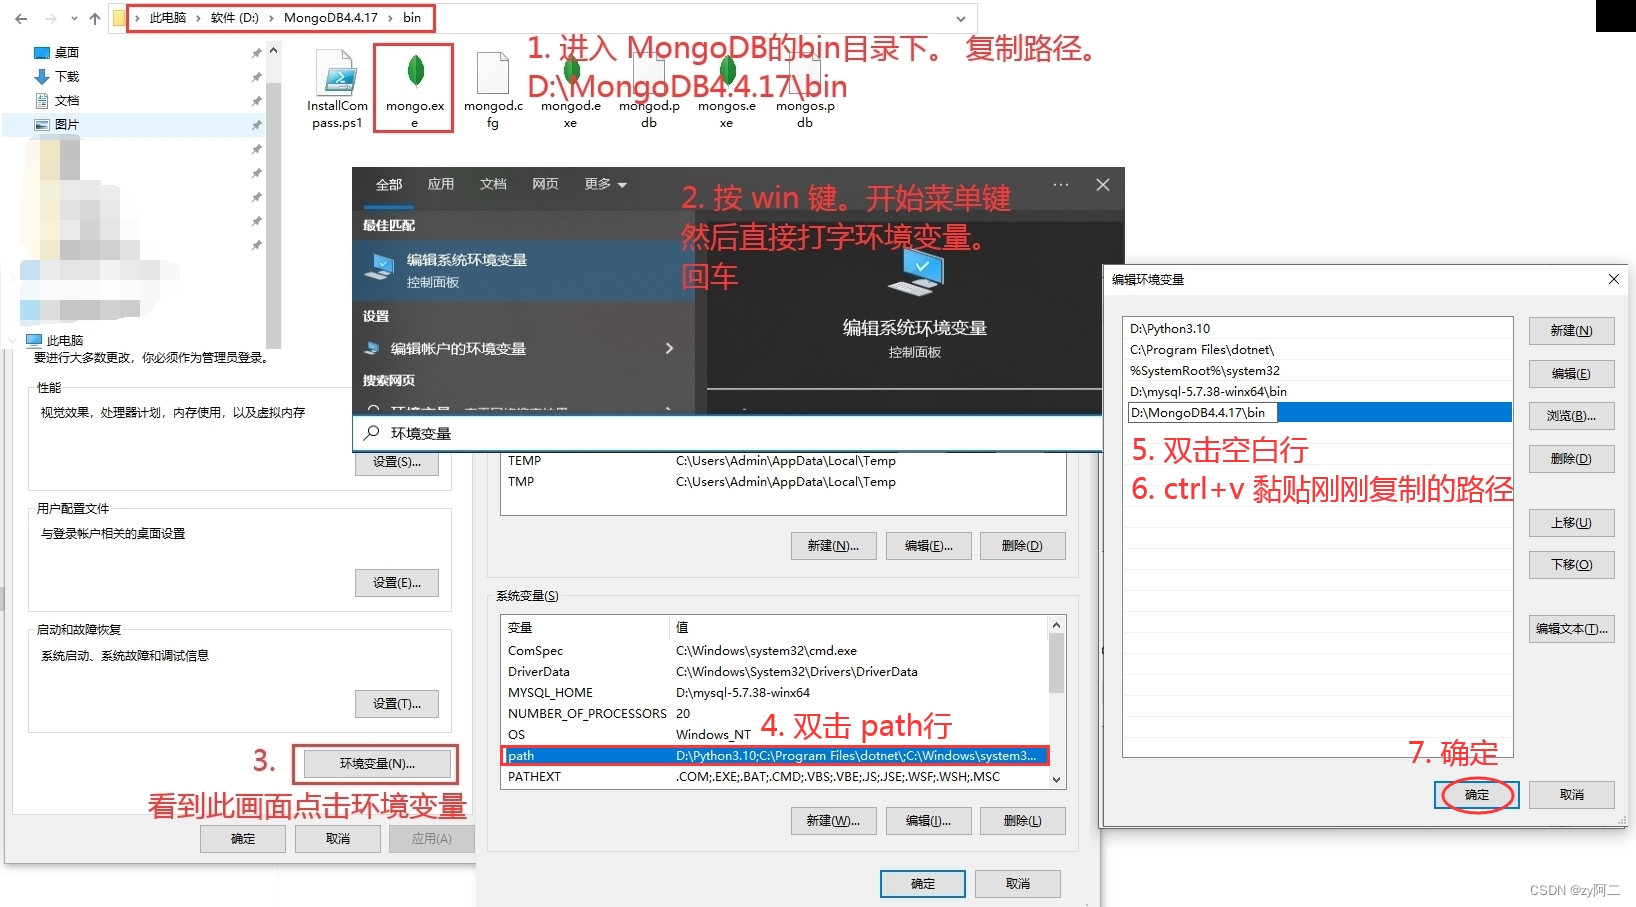1636x907 pixels.
Task: Select %SystemRoot%\system32 path entry
Action: tap(1318, 370)
